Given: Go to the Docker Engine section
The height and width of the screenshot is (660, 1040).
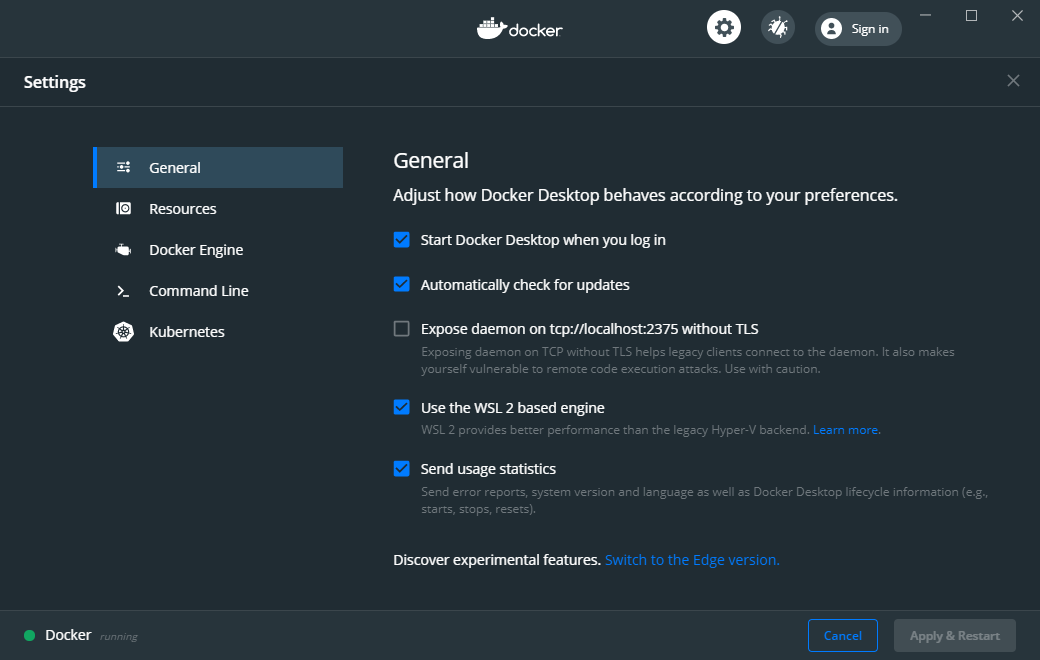Looking at the screenshot, I should (218, 250).
